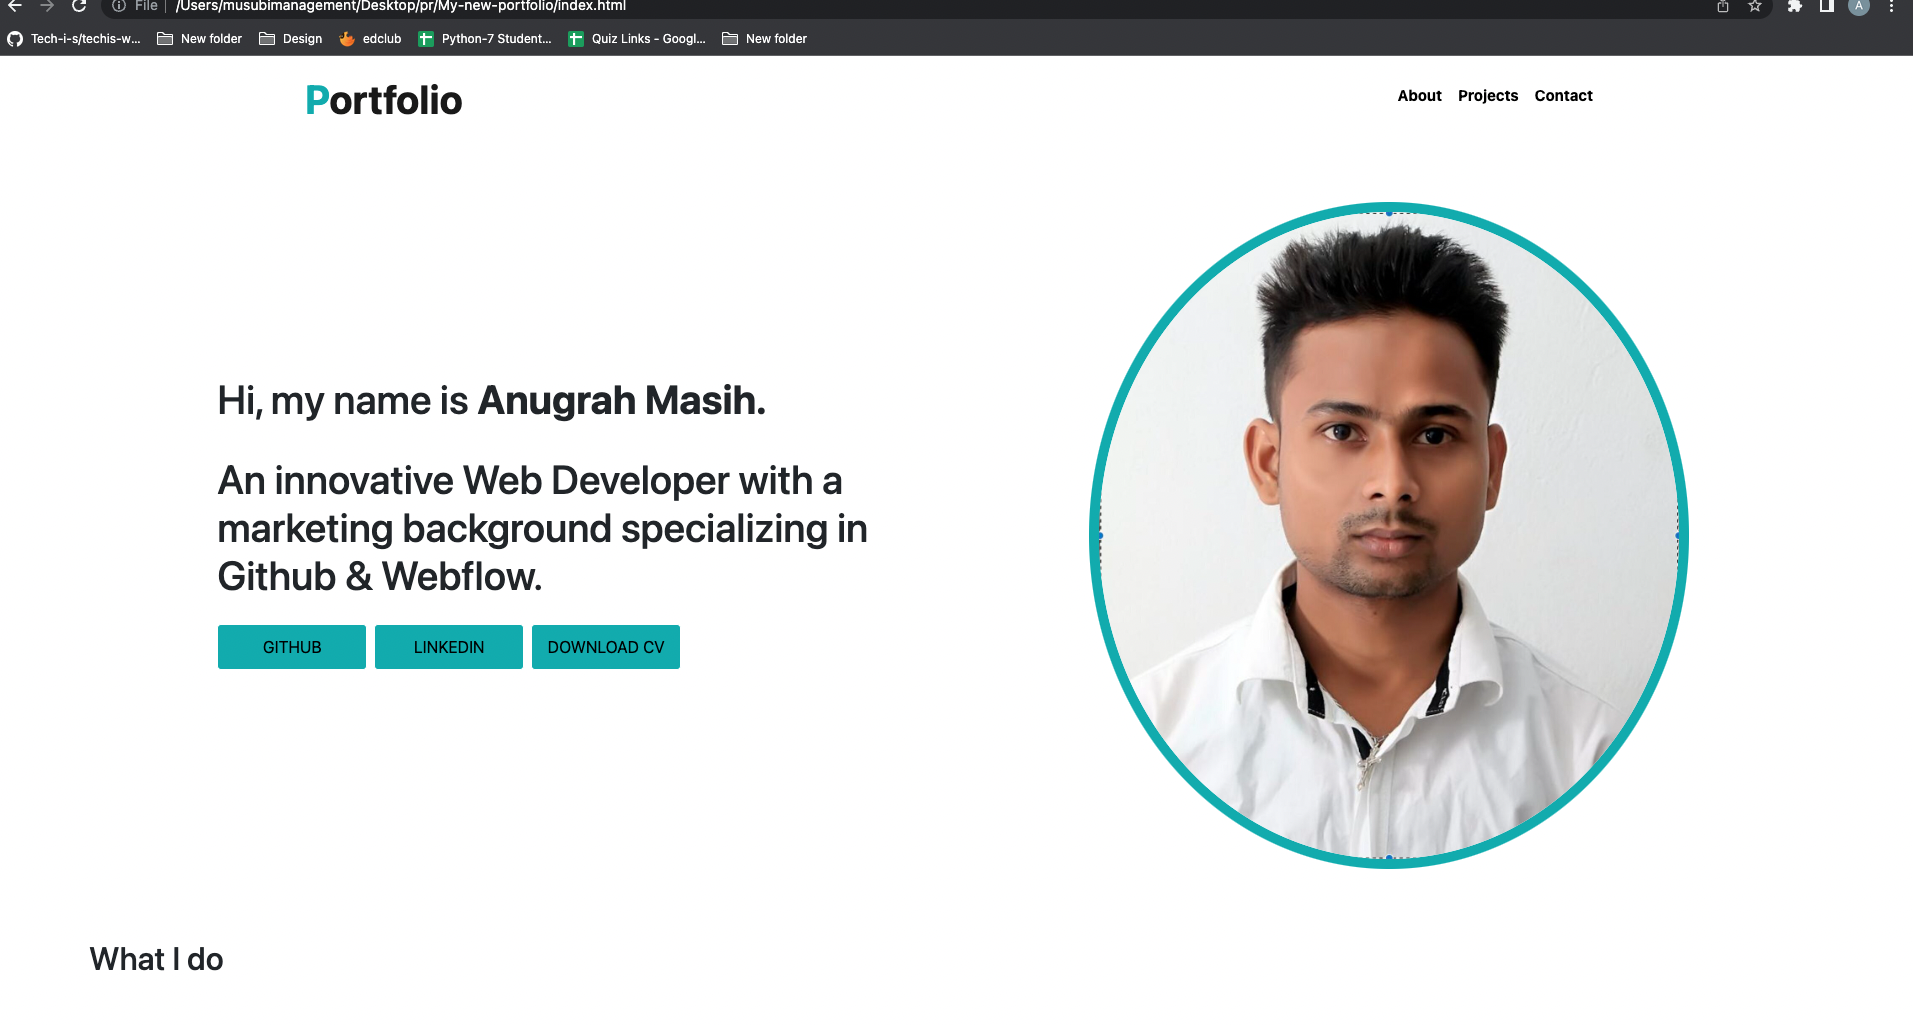The height and width of the screenshot is (1025, 1913).
Task: Open the edclub bookmark
Action: (371, 39)
